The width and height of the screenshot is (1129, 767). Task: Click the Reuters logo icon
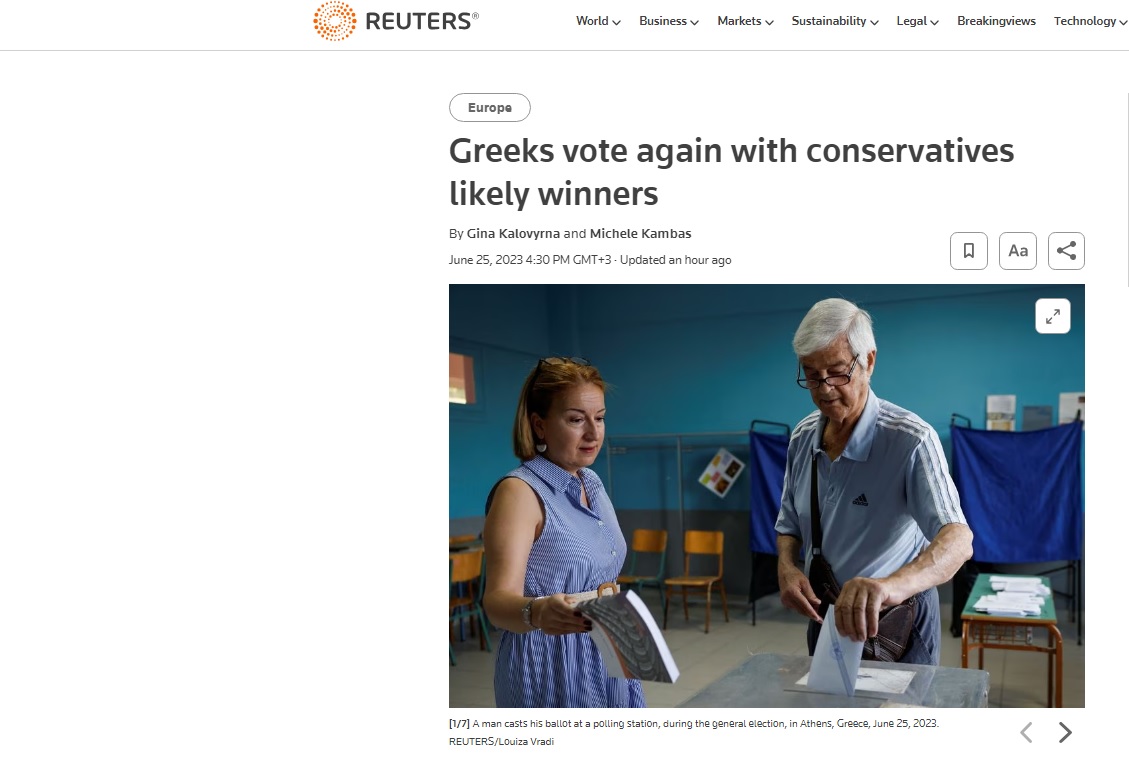(x=334, y=21)
